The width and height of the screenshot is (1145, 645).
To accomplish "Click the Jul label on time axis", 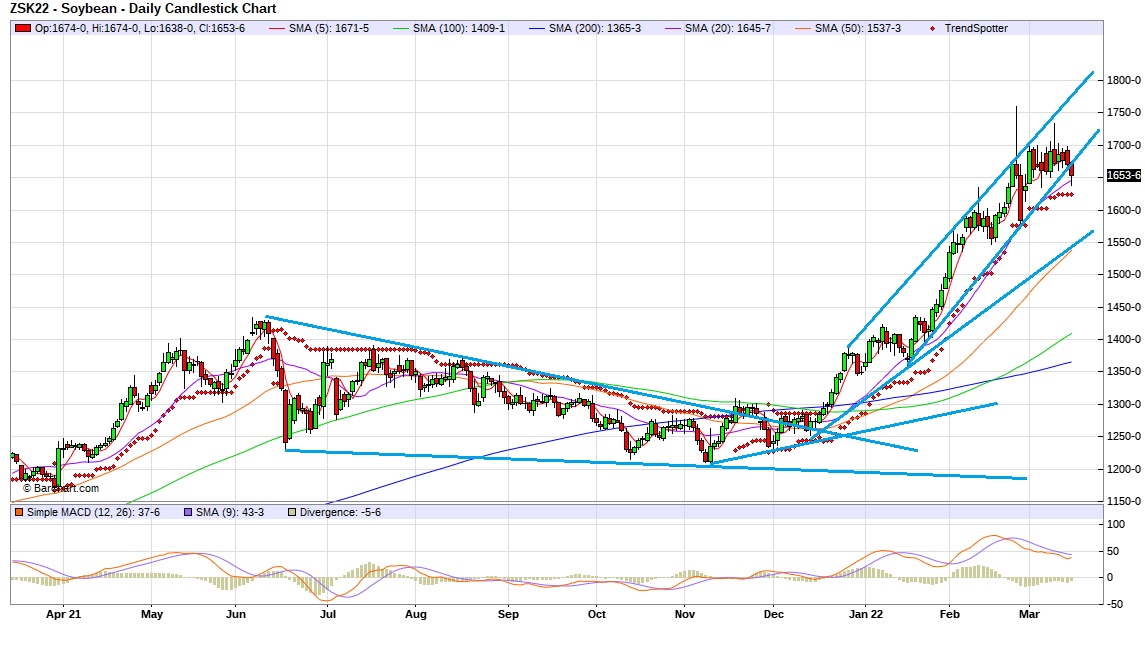I will click(x=326, y=615).
